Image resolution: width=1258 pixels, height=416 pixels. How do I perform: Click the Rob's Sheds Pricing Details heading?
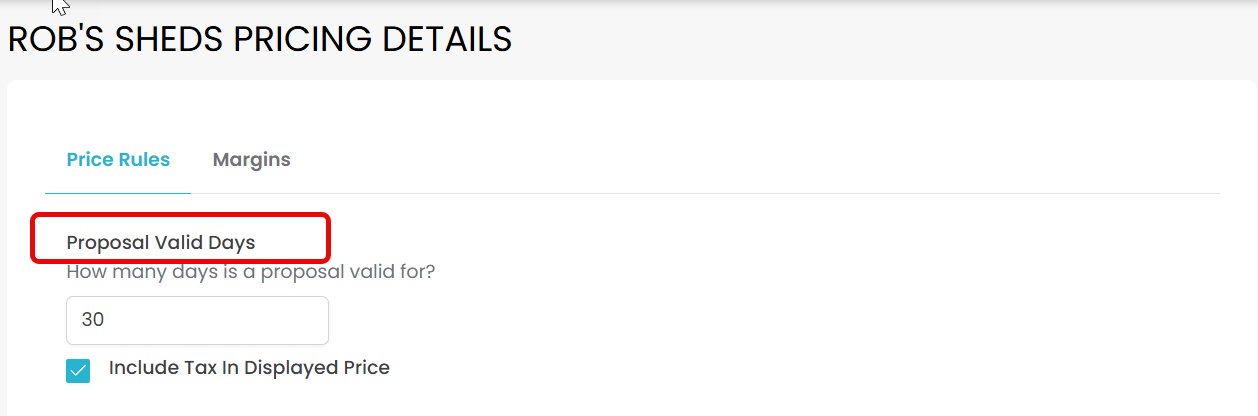260,40
